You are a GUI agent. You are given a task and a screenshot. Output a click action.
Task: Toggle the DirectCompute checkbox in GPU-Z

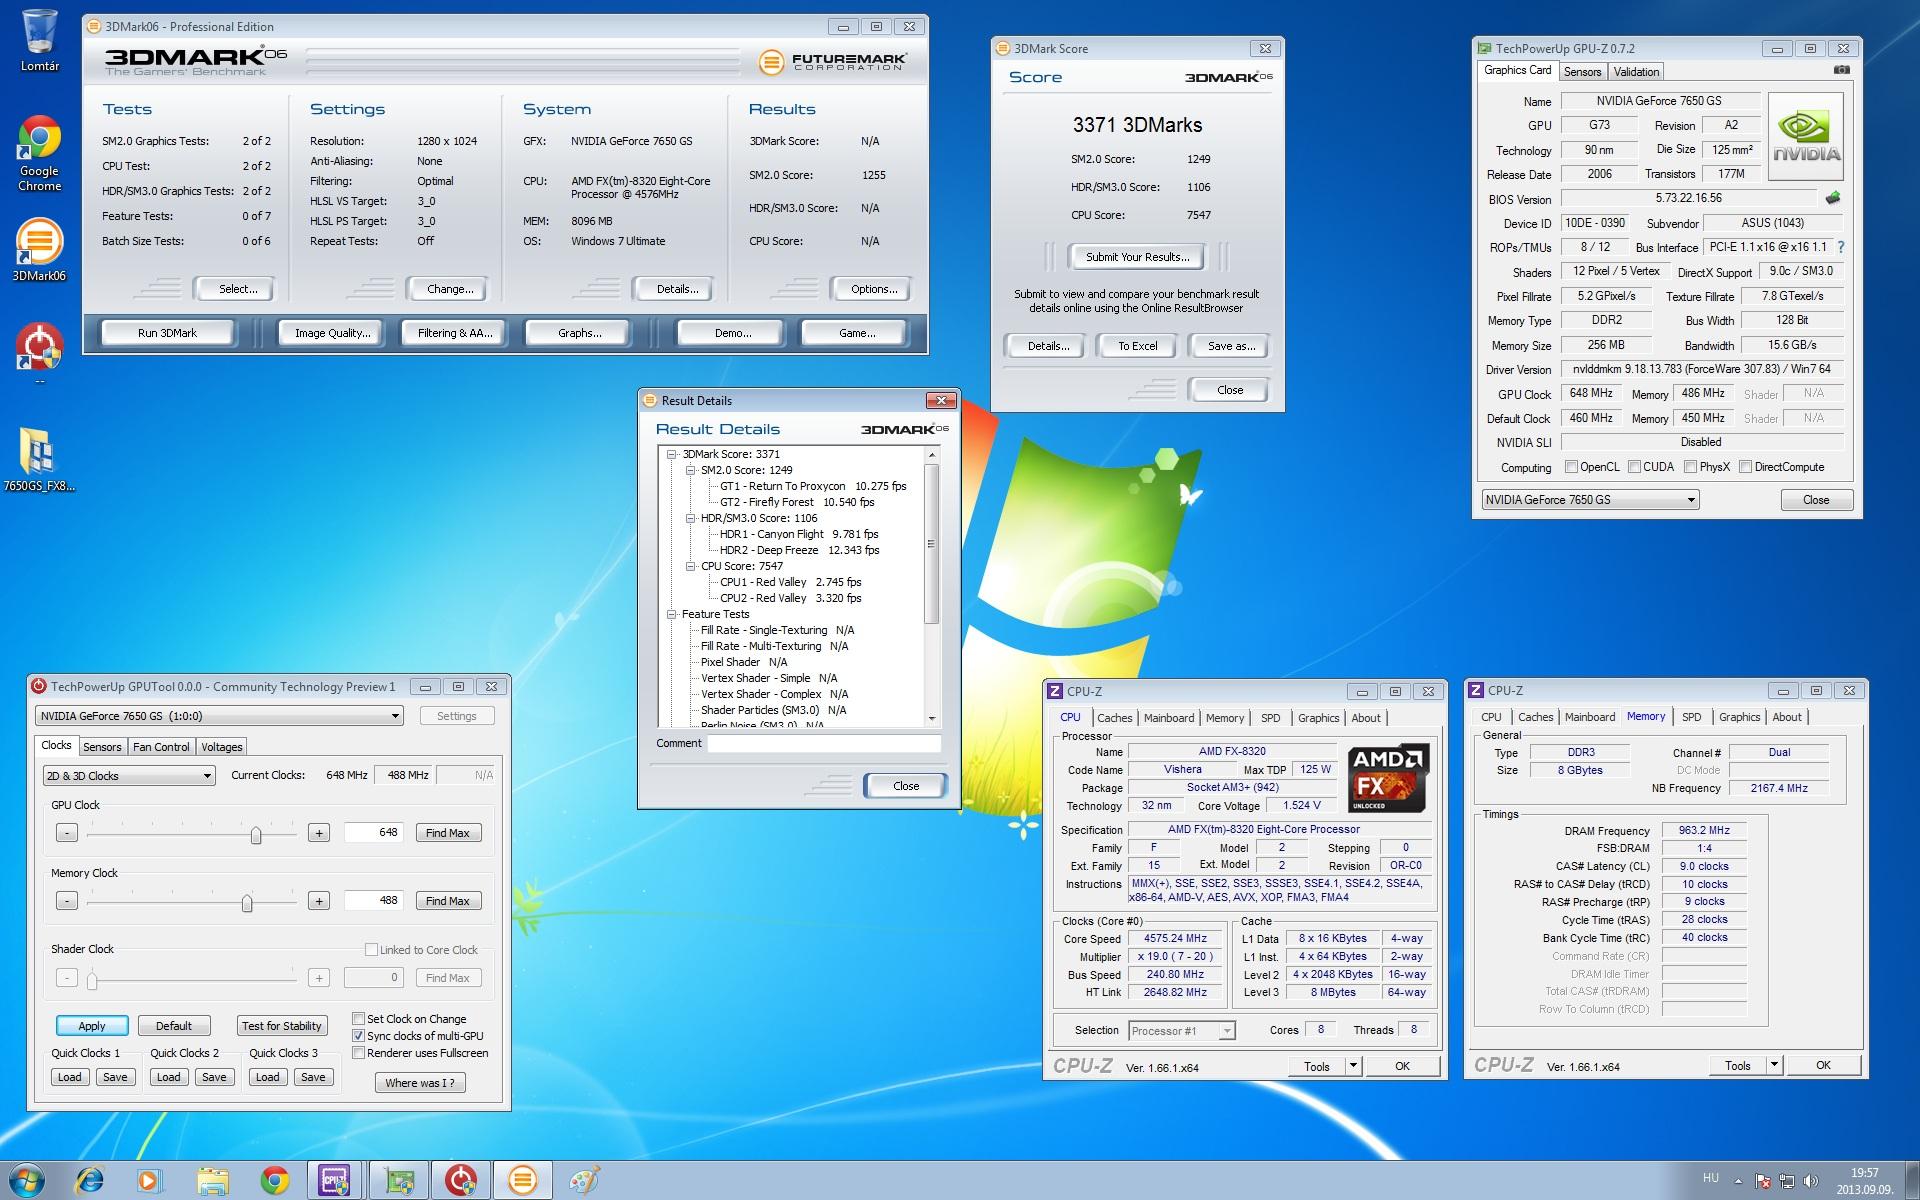1745,467
